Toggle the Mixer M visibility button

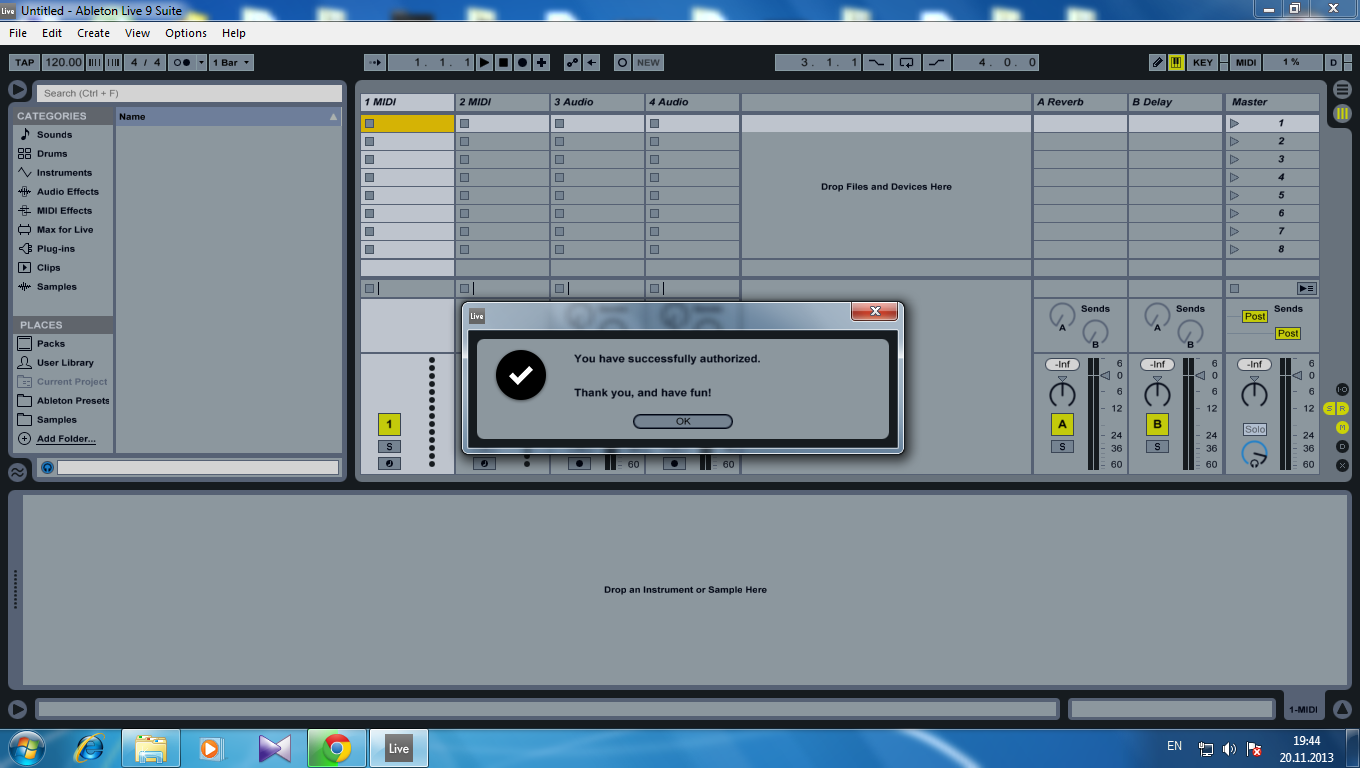pyautogui.click(x=1342, y=427)
